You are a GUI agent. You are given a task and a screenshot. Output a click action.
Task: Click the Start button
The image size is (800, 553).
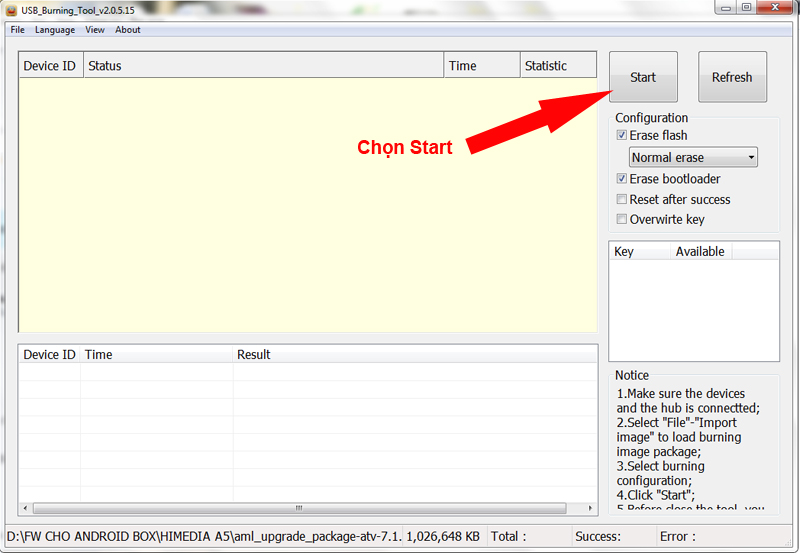pyautogui.click(x=643, y=77)
